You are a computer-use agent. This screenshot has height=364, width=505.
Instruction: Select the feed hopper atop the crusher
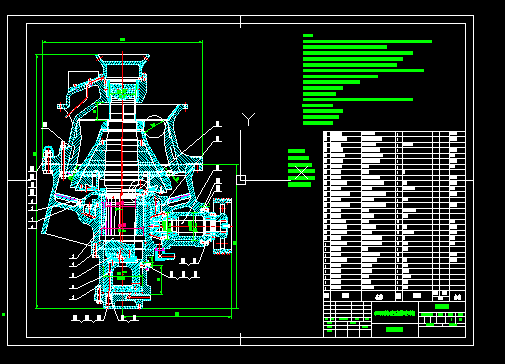tap(123, 65)
